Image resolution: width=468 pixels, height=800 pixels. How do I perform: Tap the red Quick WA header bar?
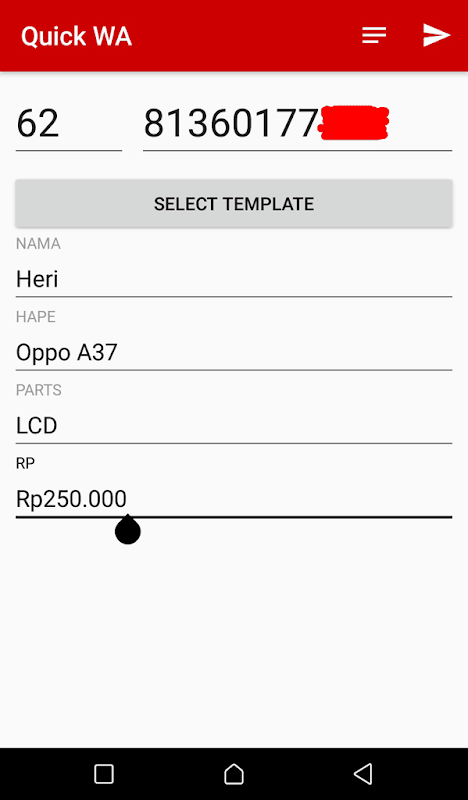pos(234,36)
